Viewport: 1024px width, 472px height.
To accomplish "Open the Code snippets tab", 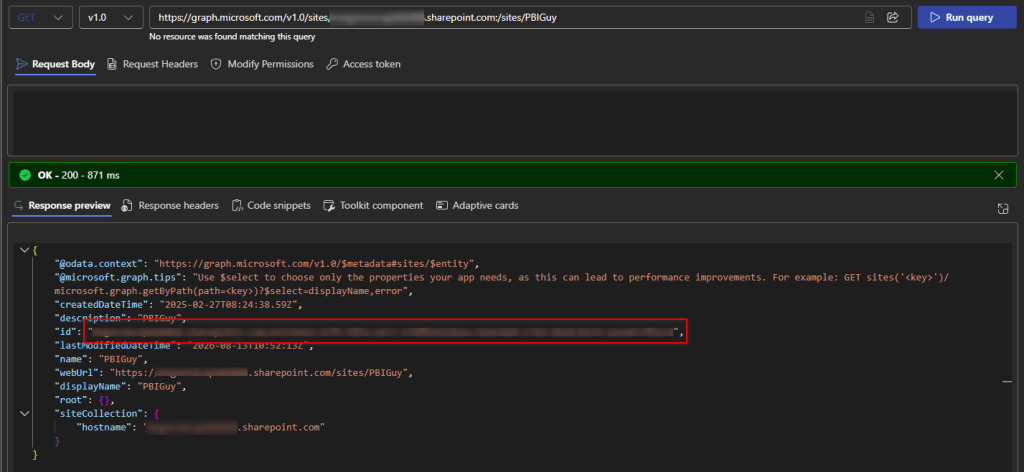I will click(x=271, y=205).
